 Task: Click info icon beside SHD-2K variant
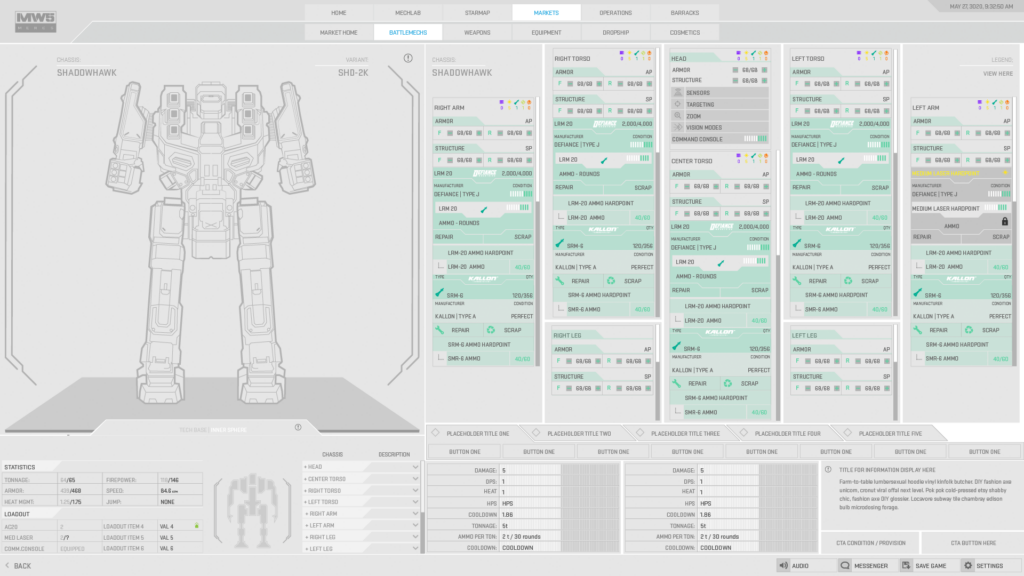(408, 59)
